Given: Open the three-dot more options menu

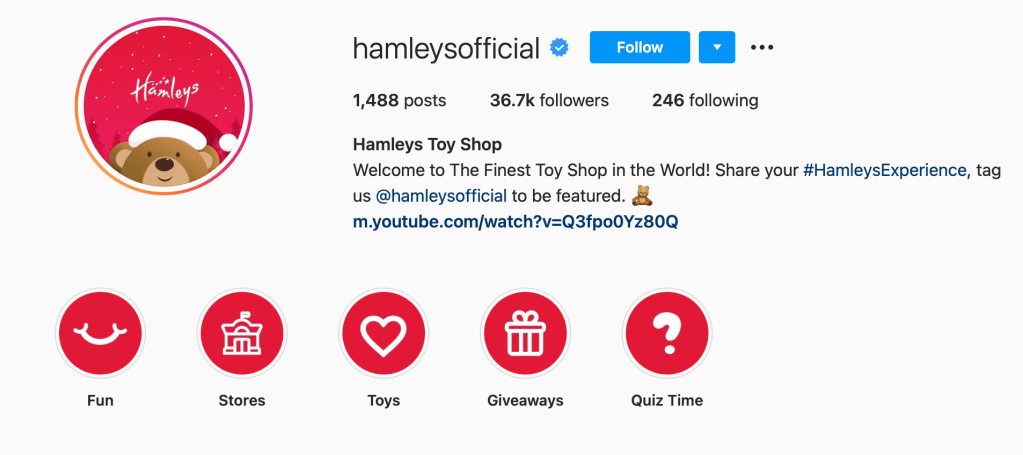Looking at the screenshot, I should tap(761, 47).
